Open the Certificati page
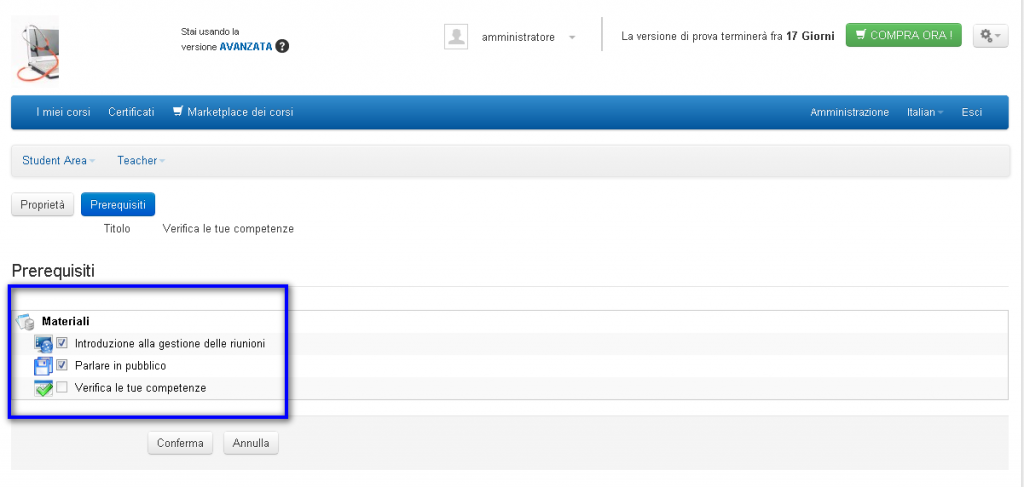The width and height of the screenshot is (1024, 487). [131, 112]
